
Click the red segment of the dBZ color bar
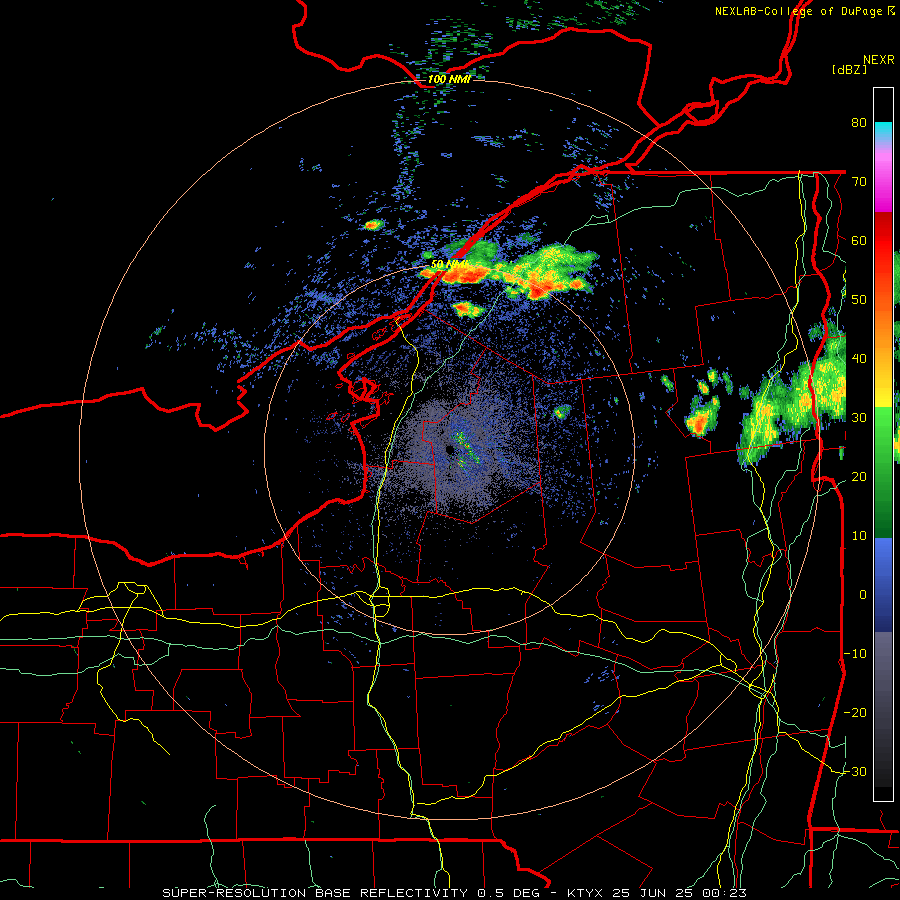pos(883,251)
